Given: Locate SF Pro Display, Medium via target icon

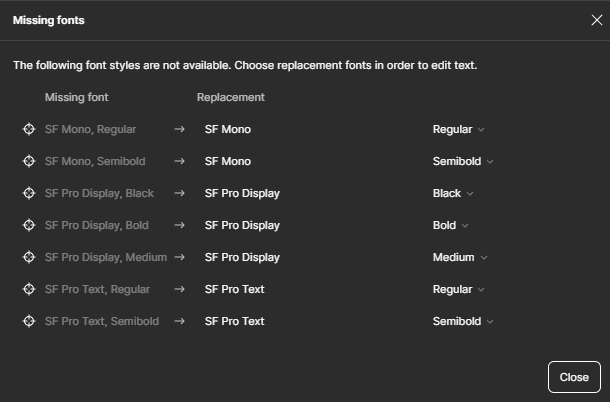Looking at the screenshot, I should pos(29,257).
